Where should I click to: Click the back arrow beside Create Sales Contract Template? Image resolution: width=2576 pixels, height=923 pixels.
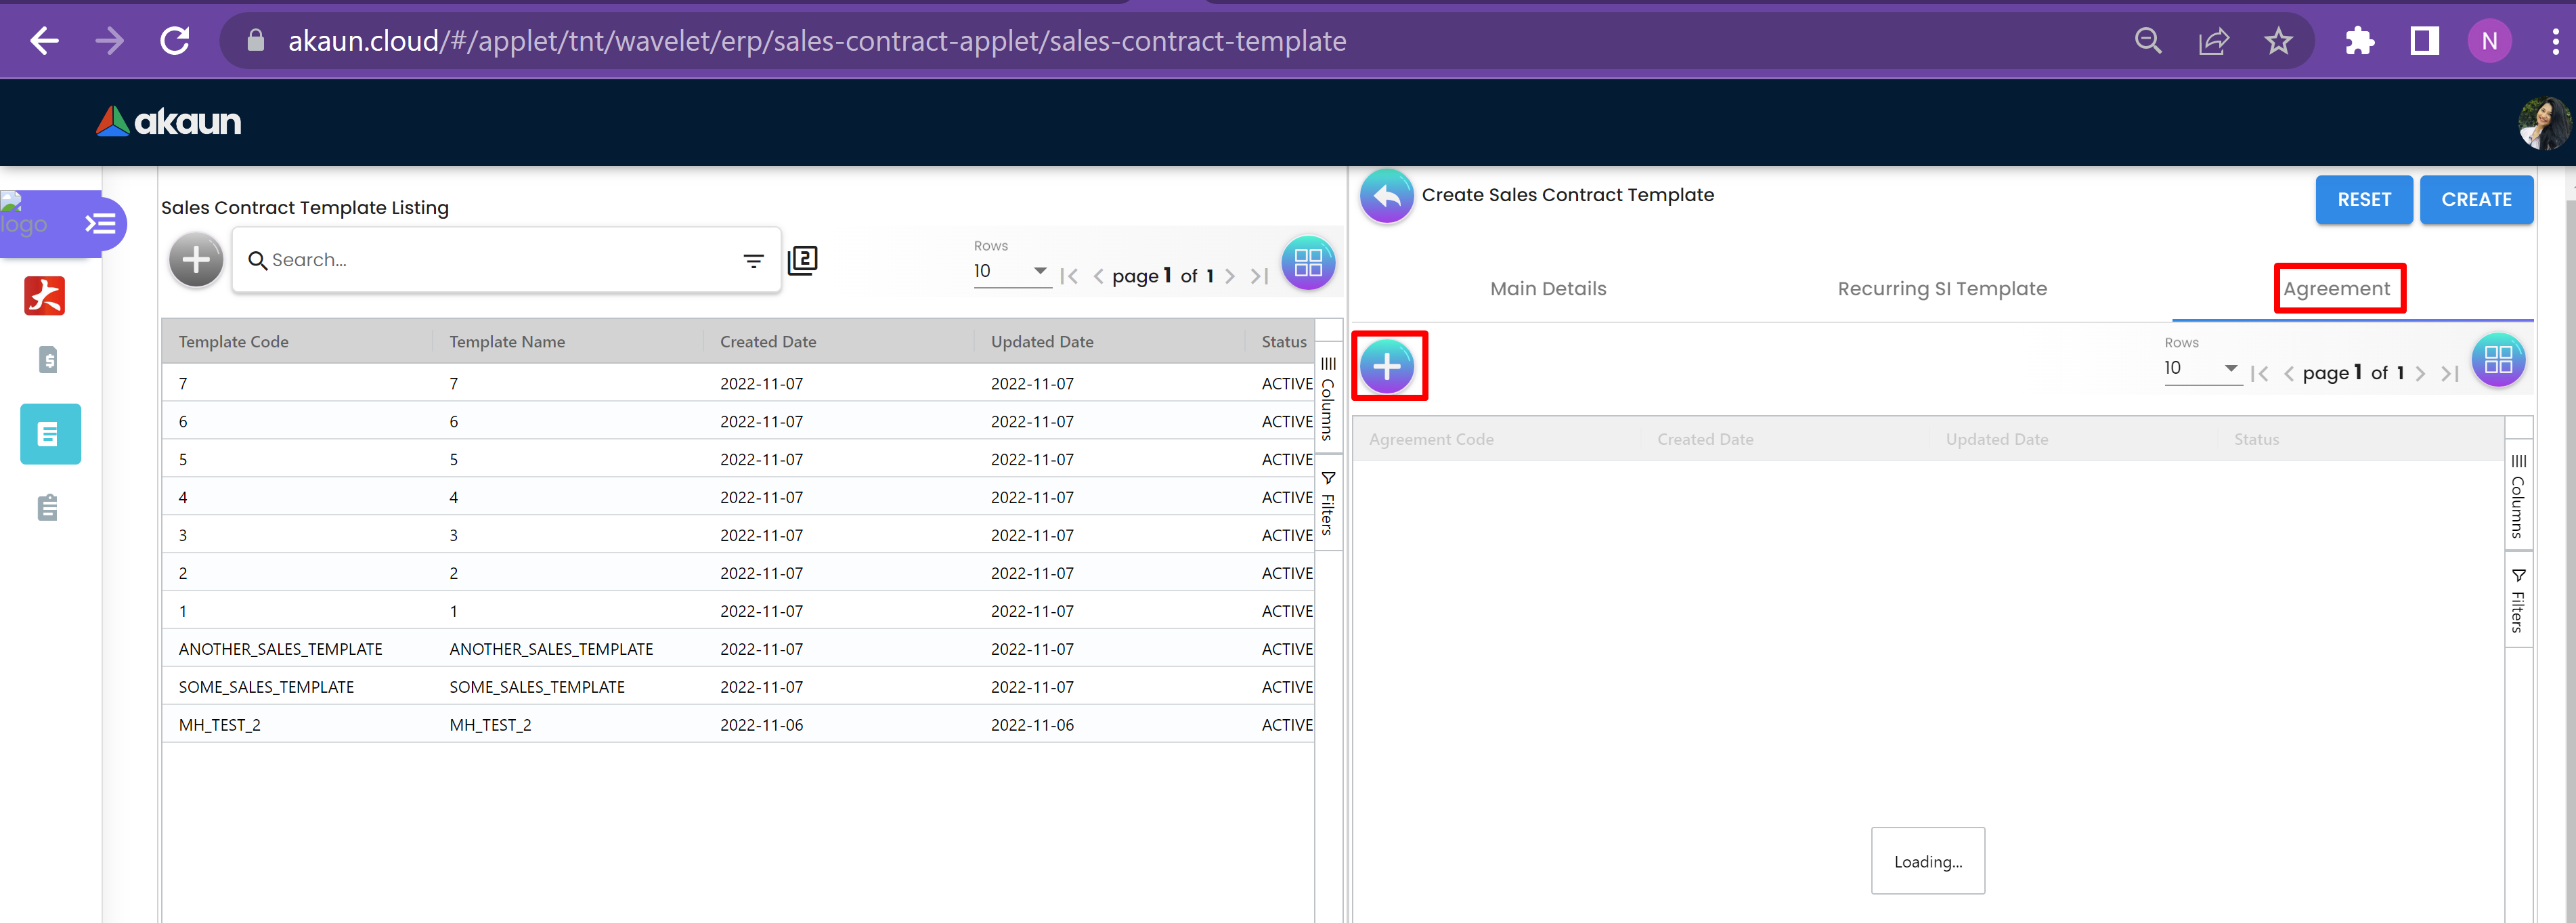click(x=1386, y=196)
